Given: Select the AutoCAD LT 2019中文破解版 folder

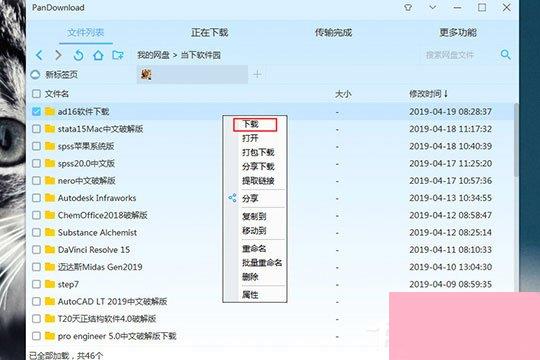Looking at the screenshot, I should (x=112, y=301).
